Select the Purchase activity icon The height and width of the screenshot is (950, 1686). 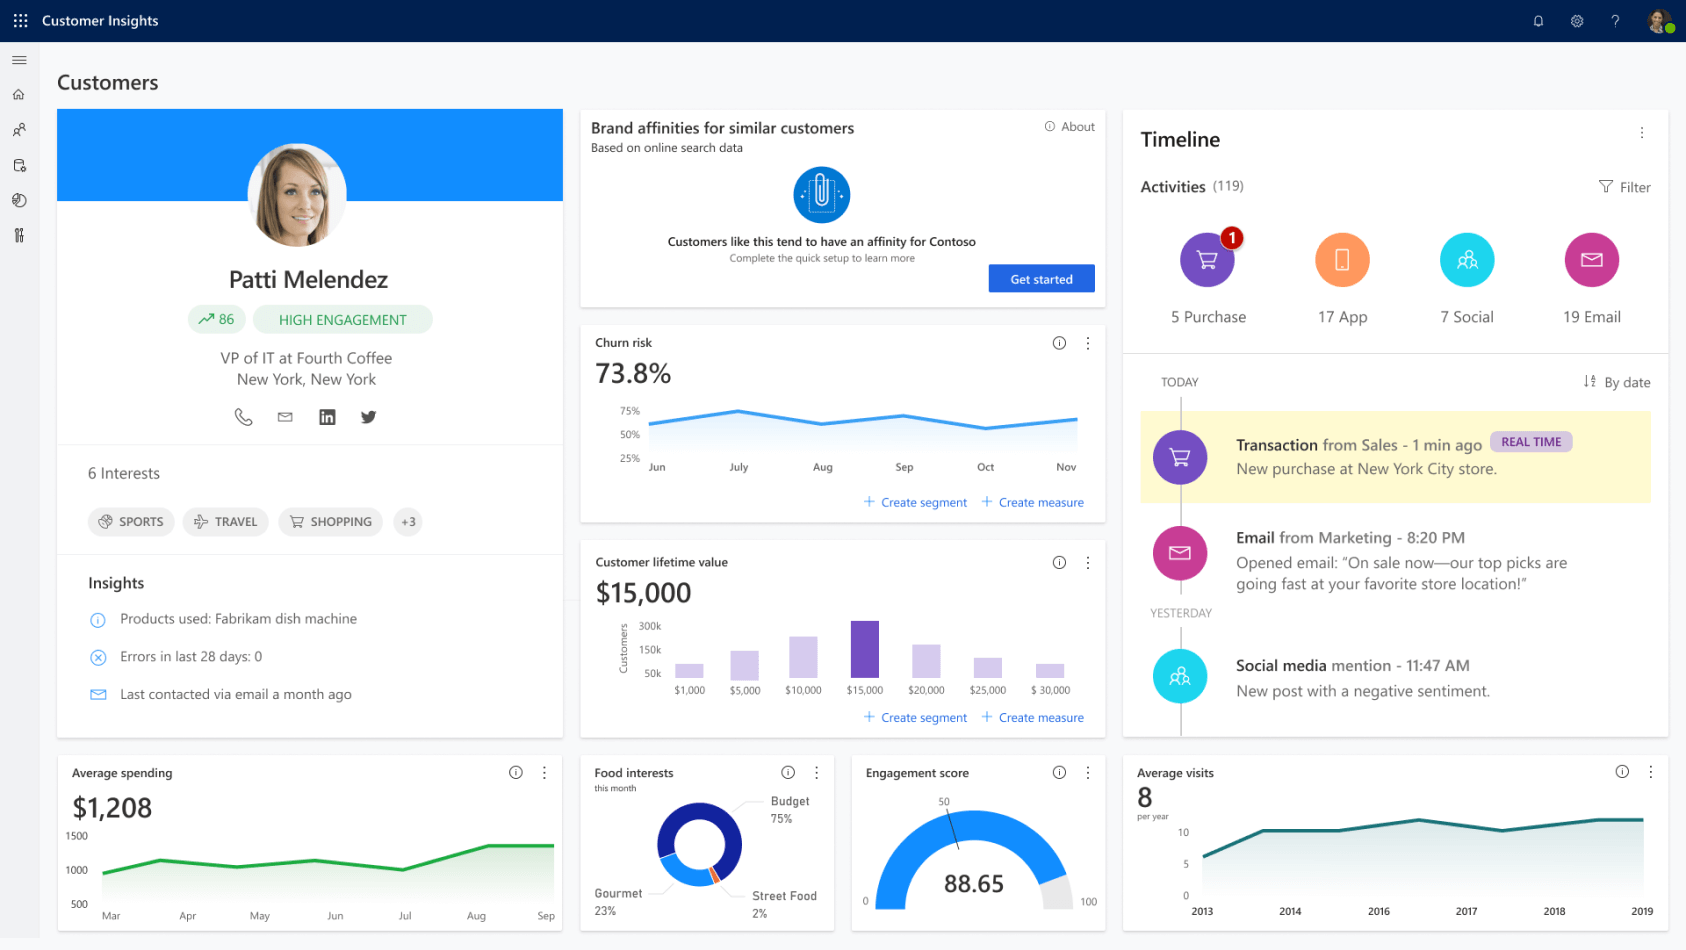[1207, 261]
